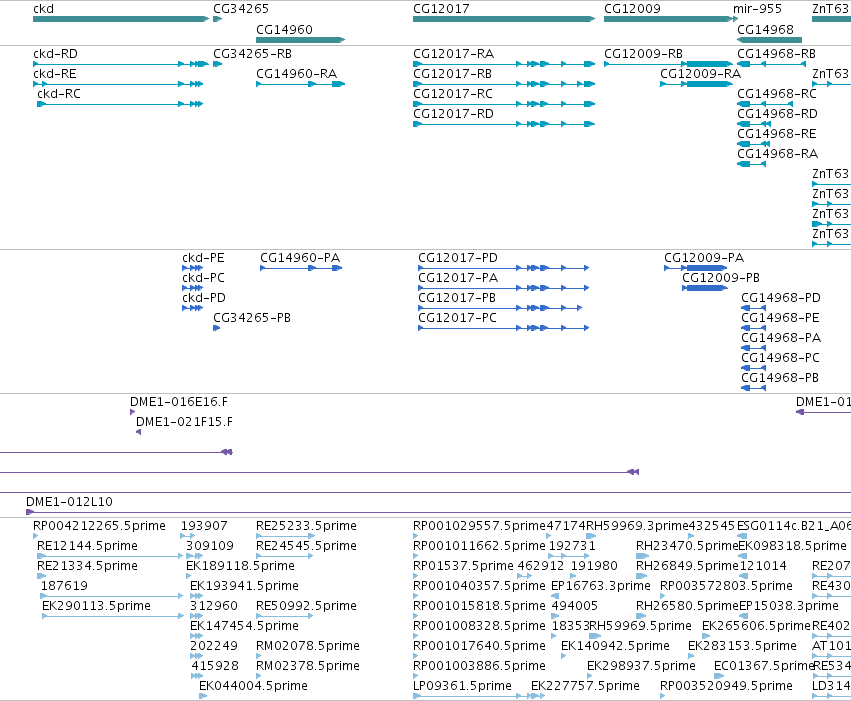Select transcript CG12017-RA
Screen dimensions: 851x701
(x=454, y=54)
